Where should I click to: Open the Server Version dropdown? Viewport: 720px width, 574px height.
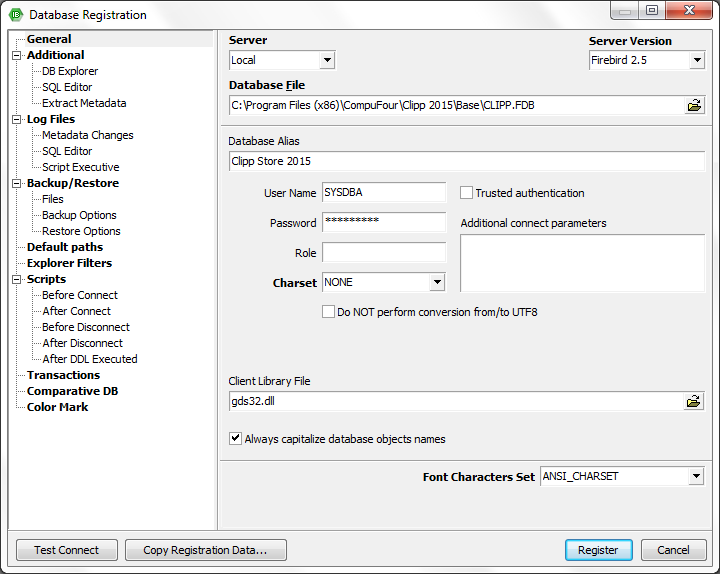coord(697,61)
